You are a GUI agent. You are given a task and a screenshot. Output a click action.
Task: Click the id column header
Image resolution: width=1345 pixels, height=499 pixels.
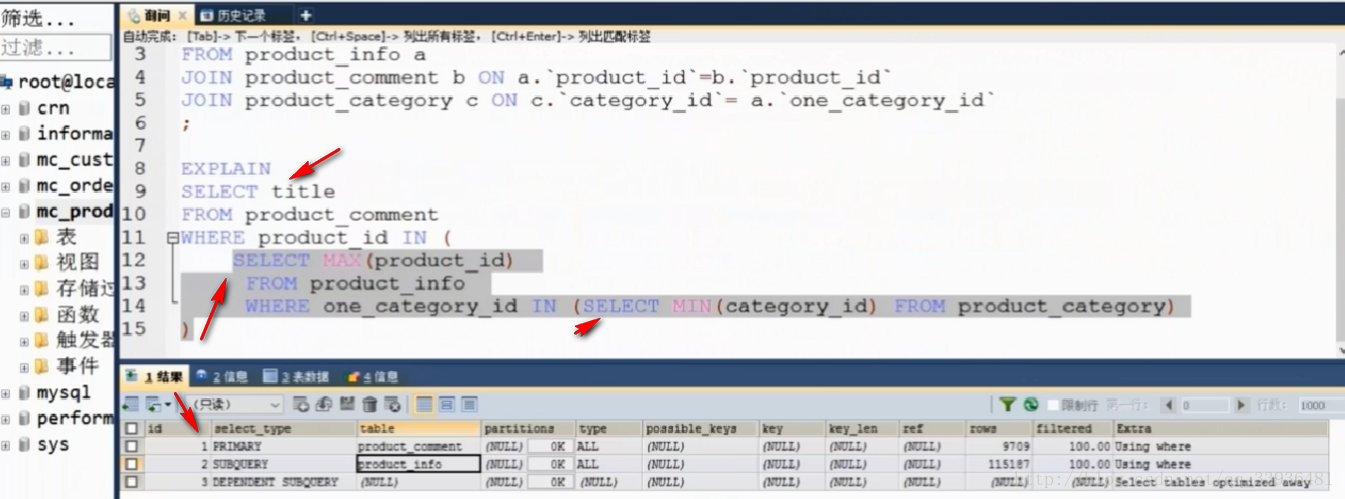[177, 428]
